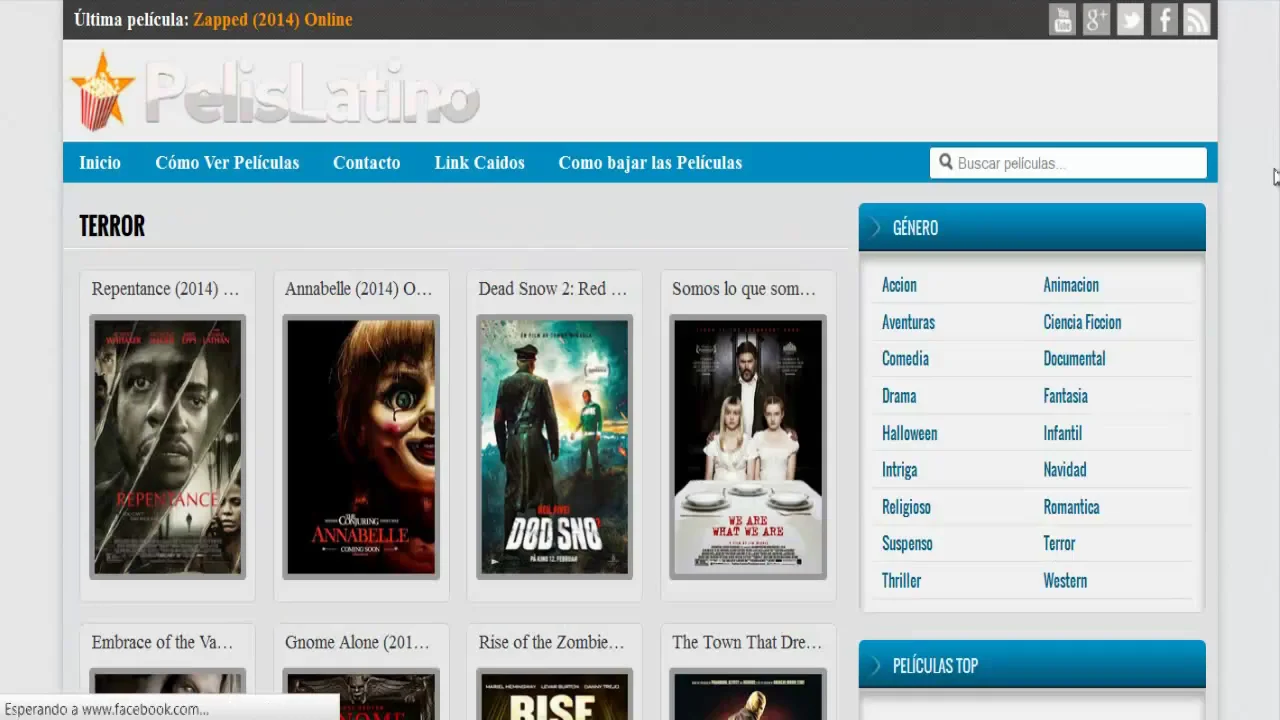The width and height of the screenshot is (1280, 720).
Task: Click the Annabelle doll poster
Action: pyautogui.click(x=361, y=447)
